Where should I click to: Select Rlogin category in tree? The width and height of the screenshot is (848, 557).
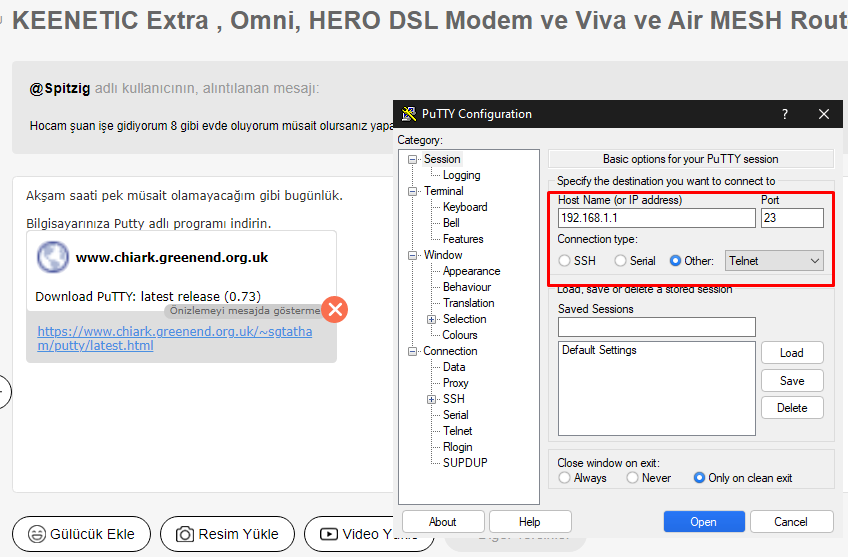pos(458,447)
